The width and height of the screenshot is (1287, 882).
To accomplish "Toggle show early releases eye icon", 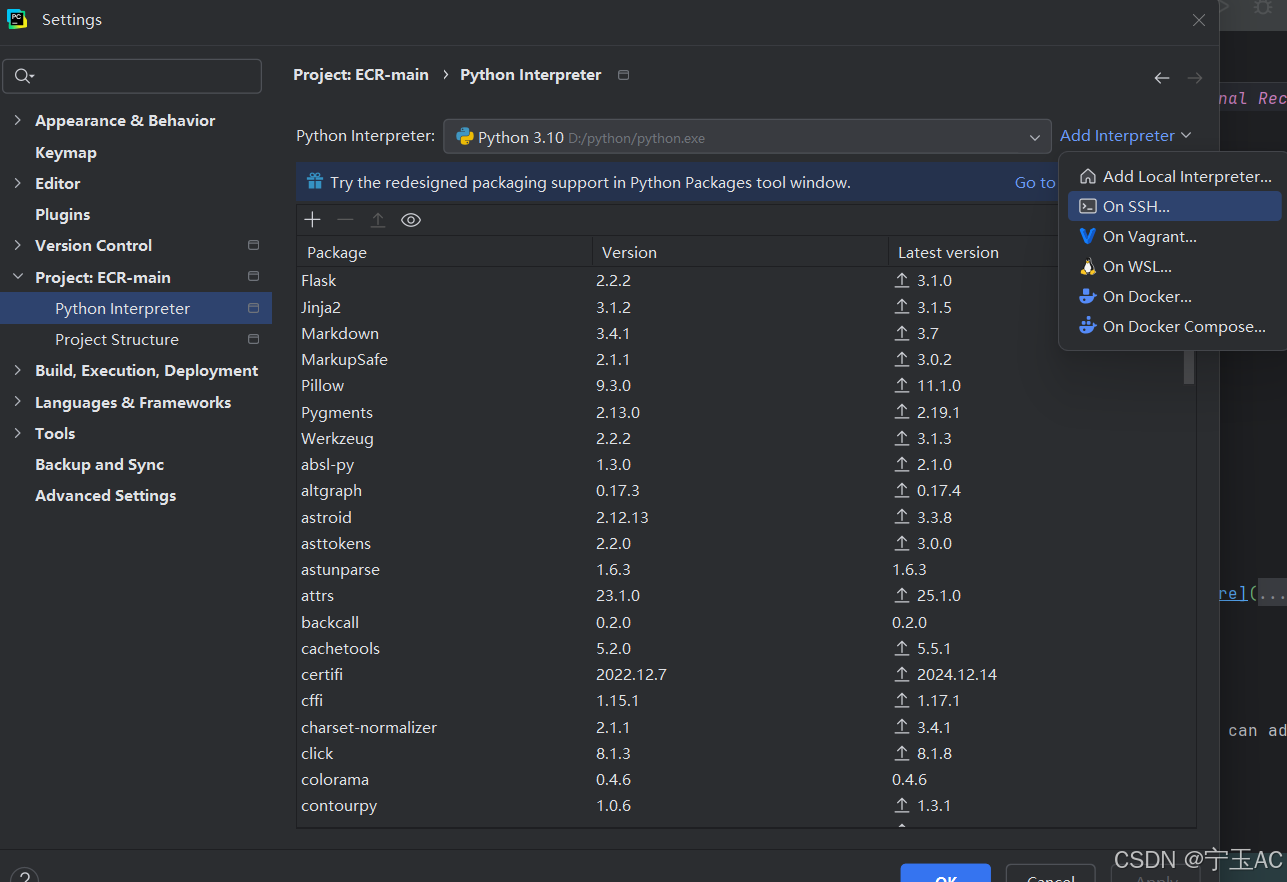I will (x=411, y=220).
